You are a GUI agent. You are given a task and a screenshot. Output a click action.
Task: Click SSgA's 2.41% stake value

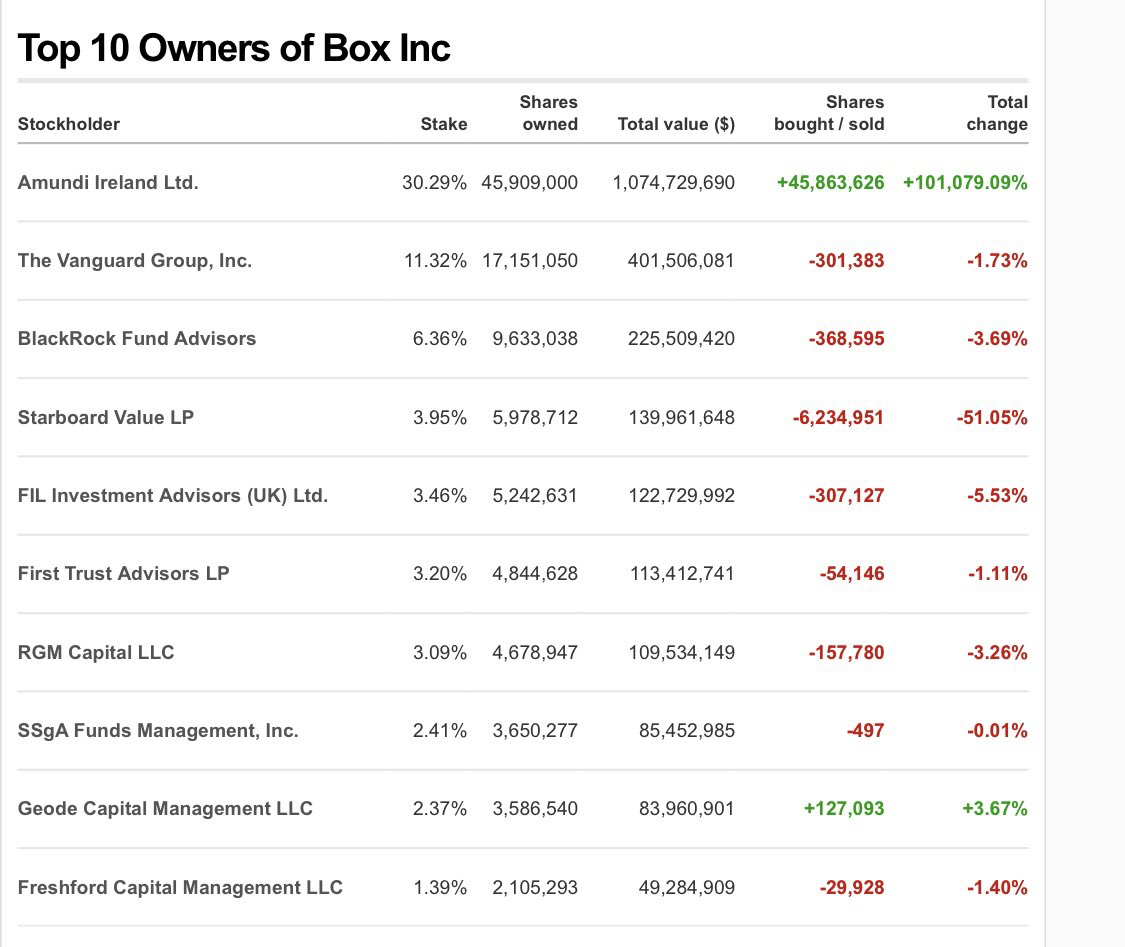(440, 732)
